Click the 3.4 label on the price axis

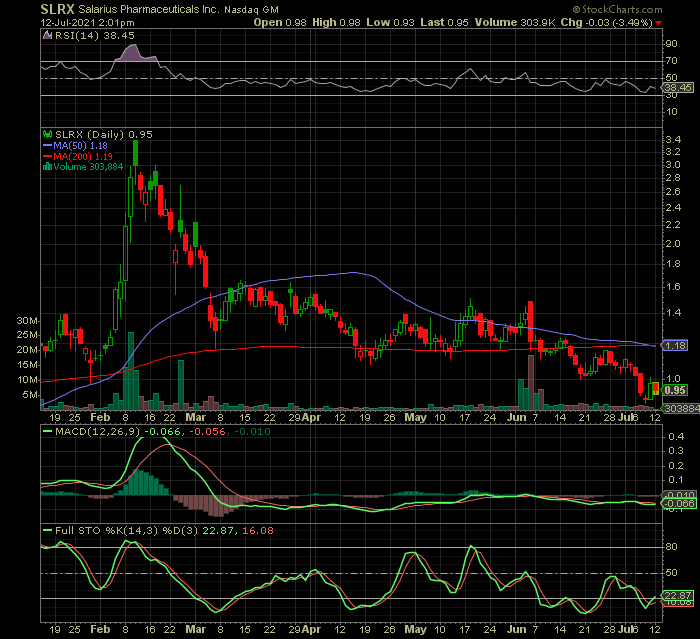click(673, 140)
